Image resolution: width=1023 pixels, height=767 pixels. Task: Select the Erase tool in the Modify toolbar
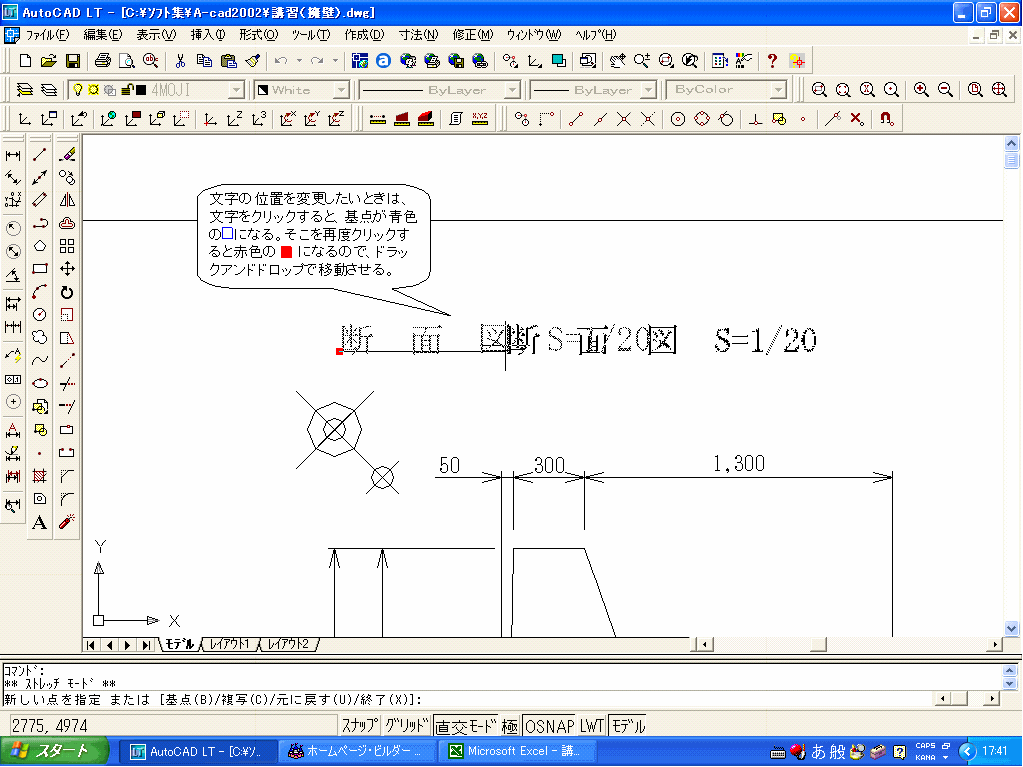point(67,155)
